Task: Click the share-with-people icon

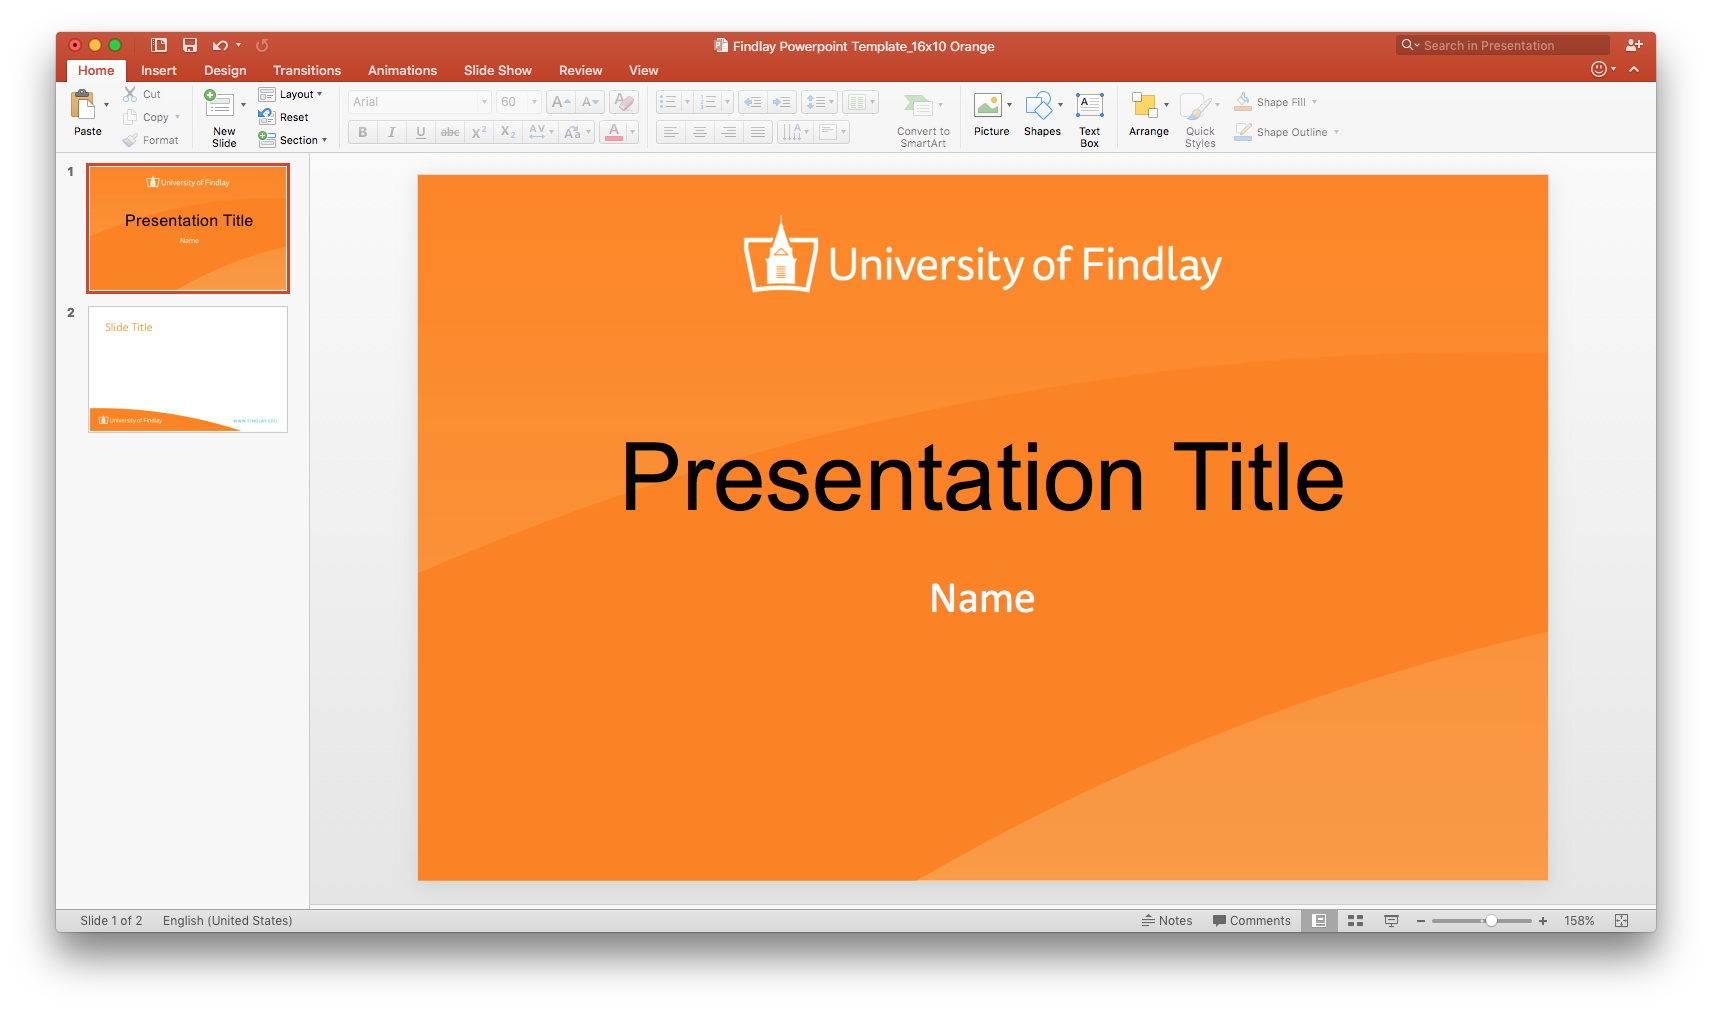Action: pyautogui.click(x=1634, y=45)
